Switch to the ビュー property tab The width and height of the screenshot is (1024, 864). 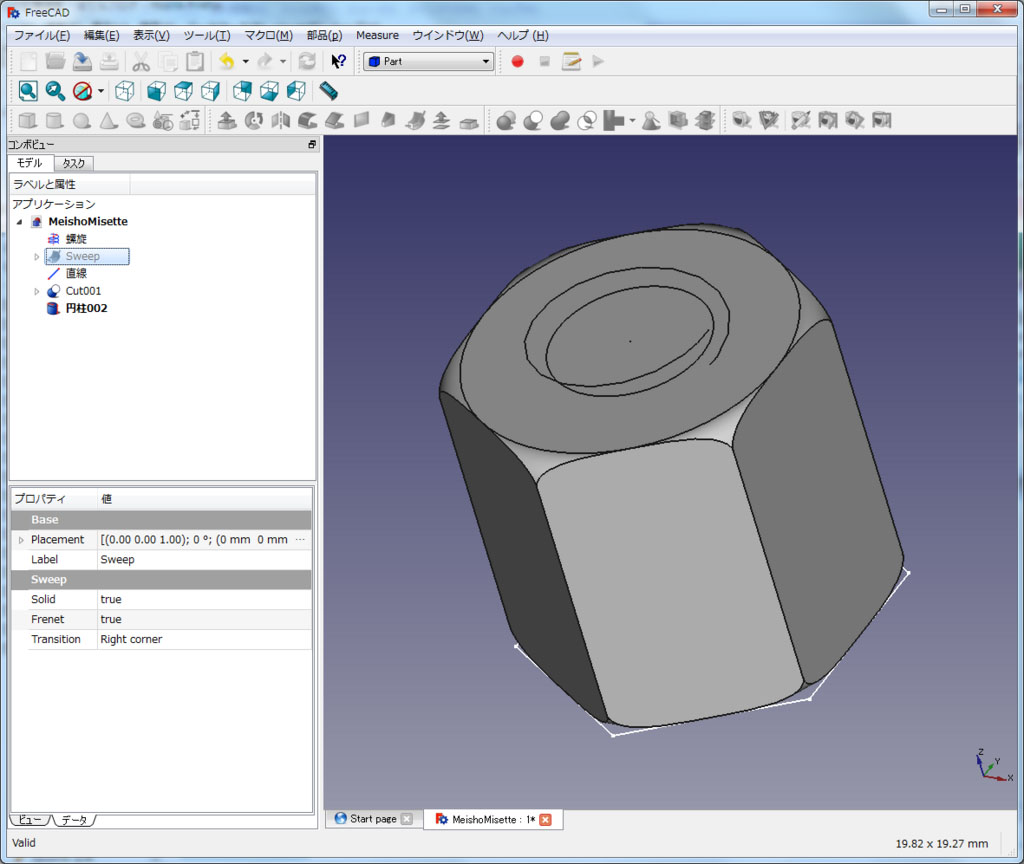[x=30, y=820]
